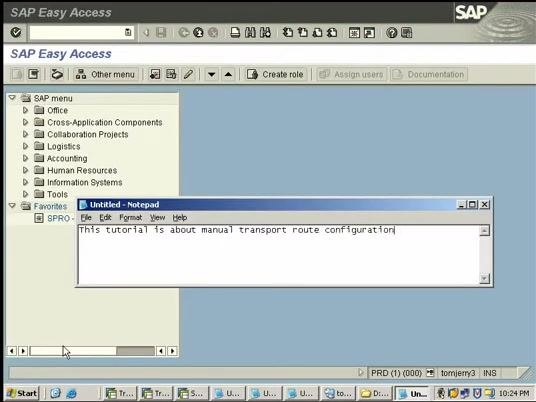Open Notepad Help menu
Viewport: 536px width, 402px height.
point(179,217)
